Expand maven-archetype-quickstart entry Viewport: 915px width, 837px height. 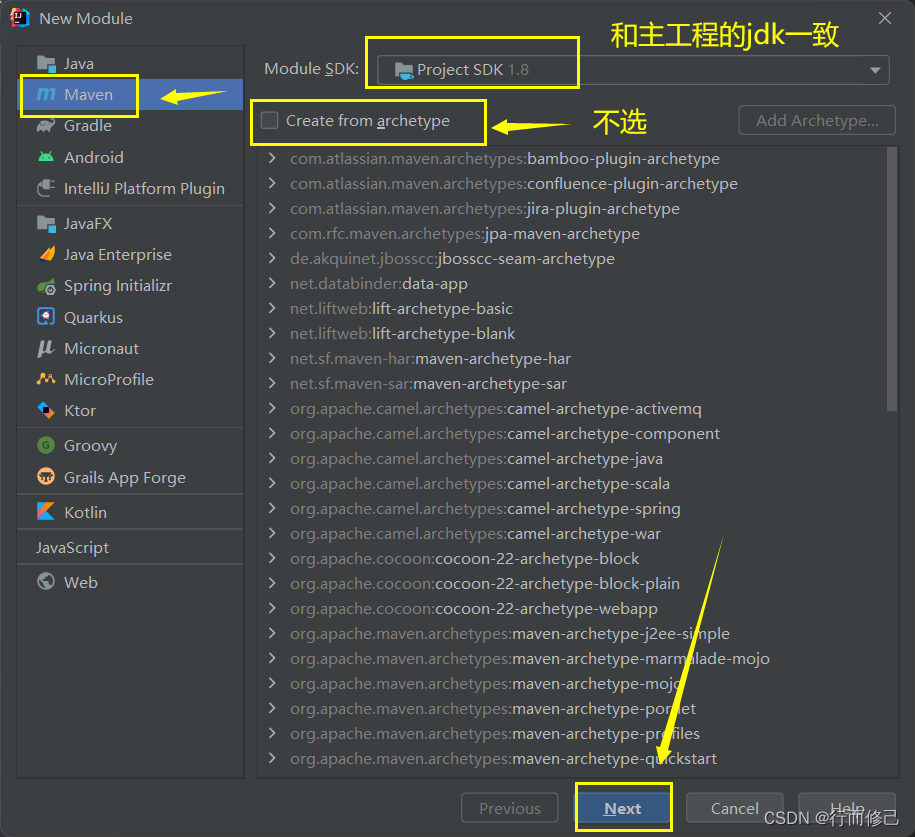click(x=272, y=758)
